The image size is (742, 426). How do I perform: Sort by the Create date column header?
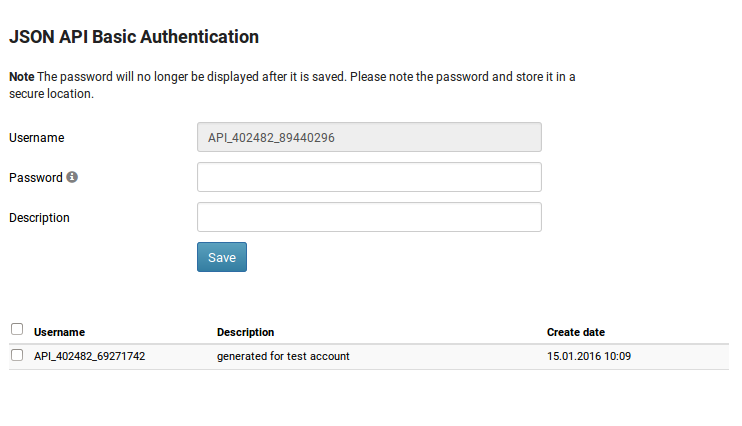[575, 332]
